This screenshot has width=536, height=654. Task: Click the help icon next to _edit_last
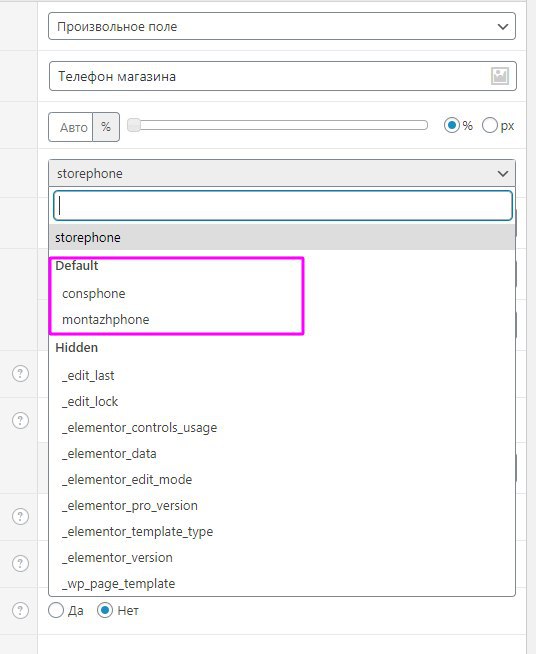pyautogui.click(x=20, y=373)
